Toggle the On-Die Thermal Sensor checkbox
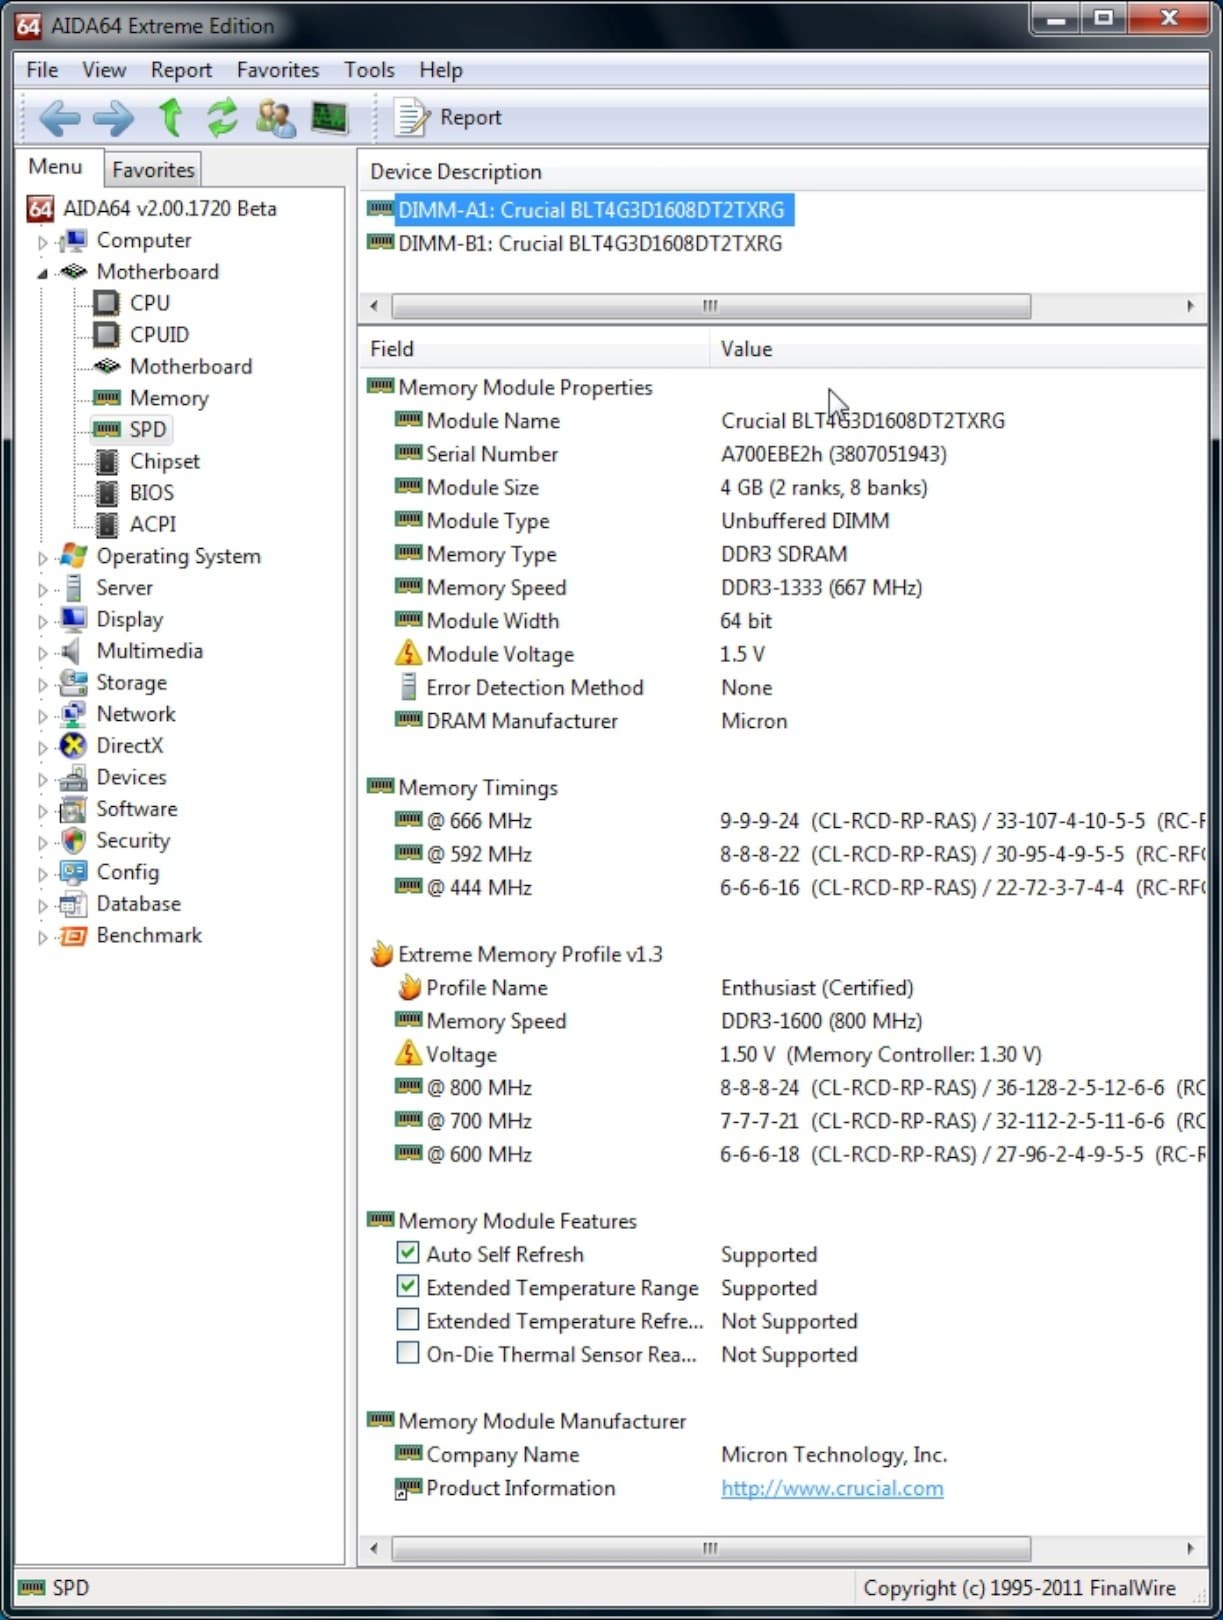The image size is (1223, 1620). point(407,1352)
